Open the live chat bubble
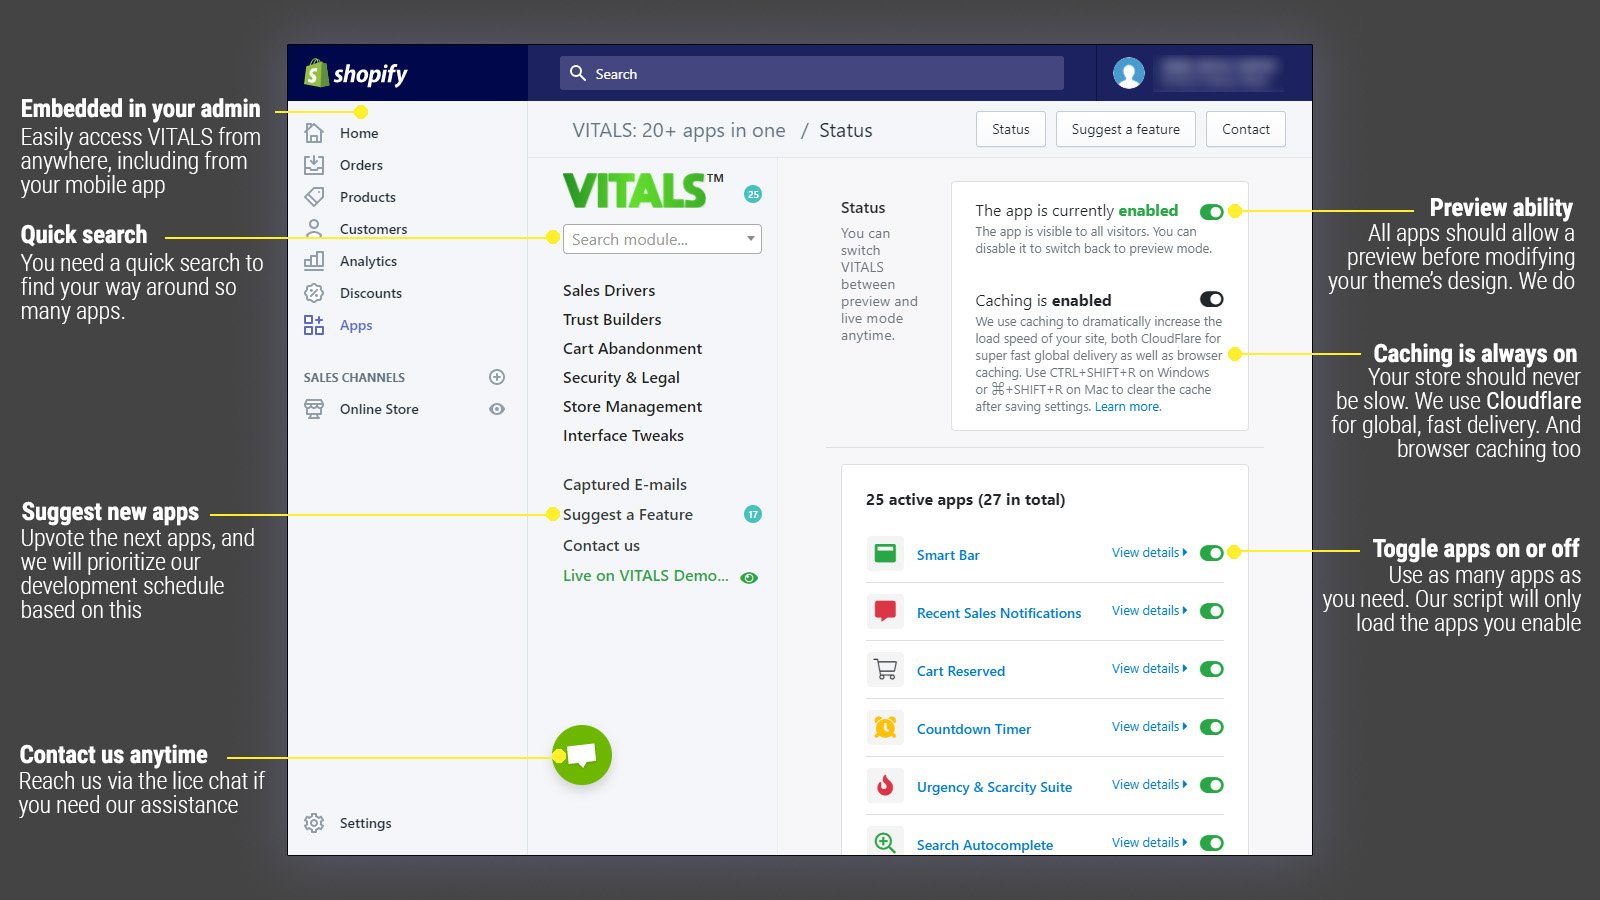 (x=582, y=755)
